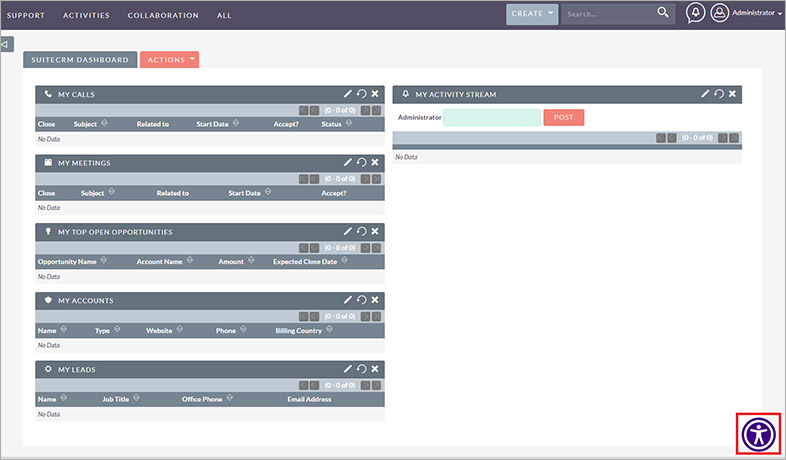Go to last page in My Leads
The height and width of the screenshot is (460, 786).
376,385
